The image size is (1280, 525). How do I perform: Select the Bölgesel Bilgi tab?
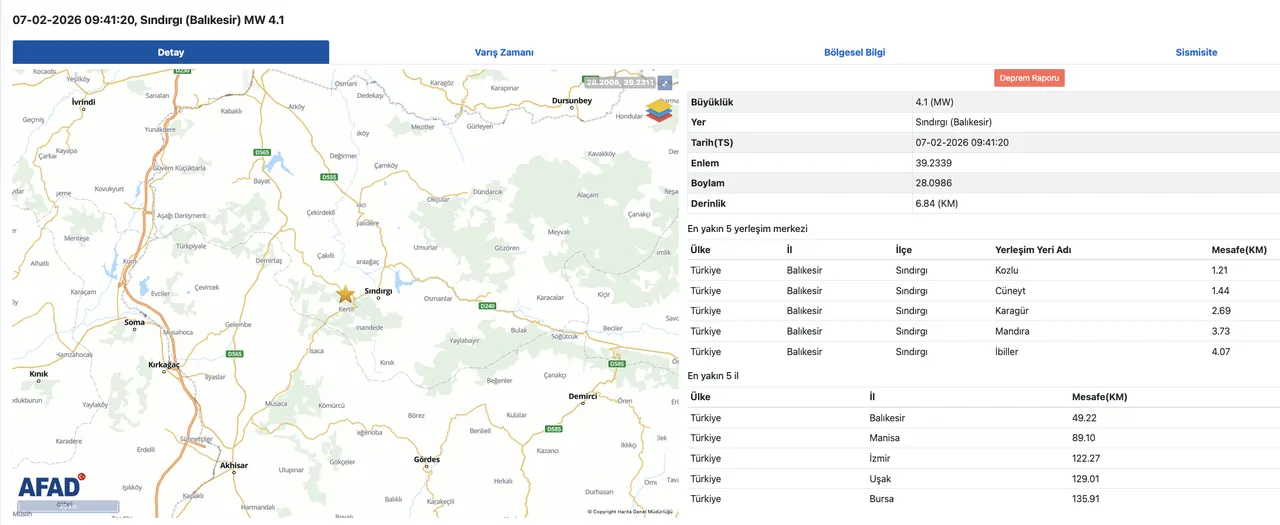click(x=854, y=52)
